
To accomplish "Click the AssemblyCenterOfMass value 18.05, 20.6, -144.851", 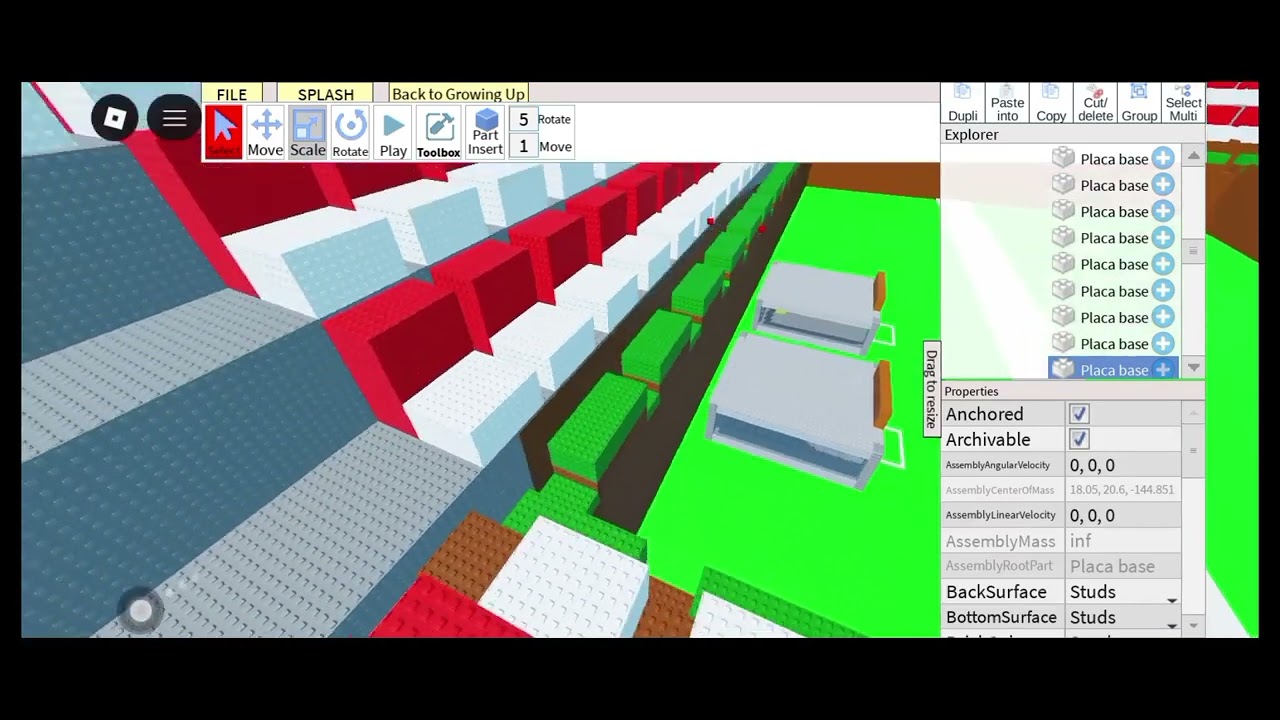I will (1122, 490).
